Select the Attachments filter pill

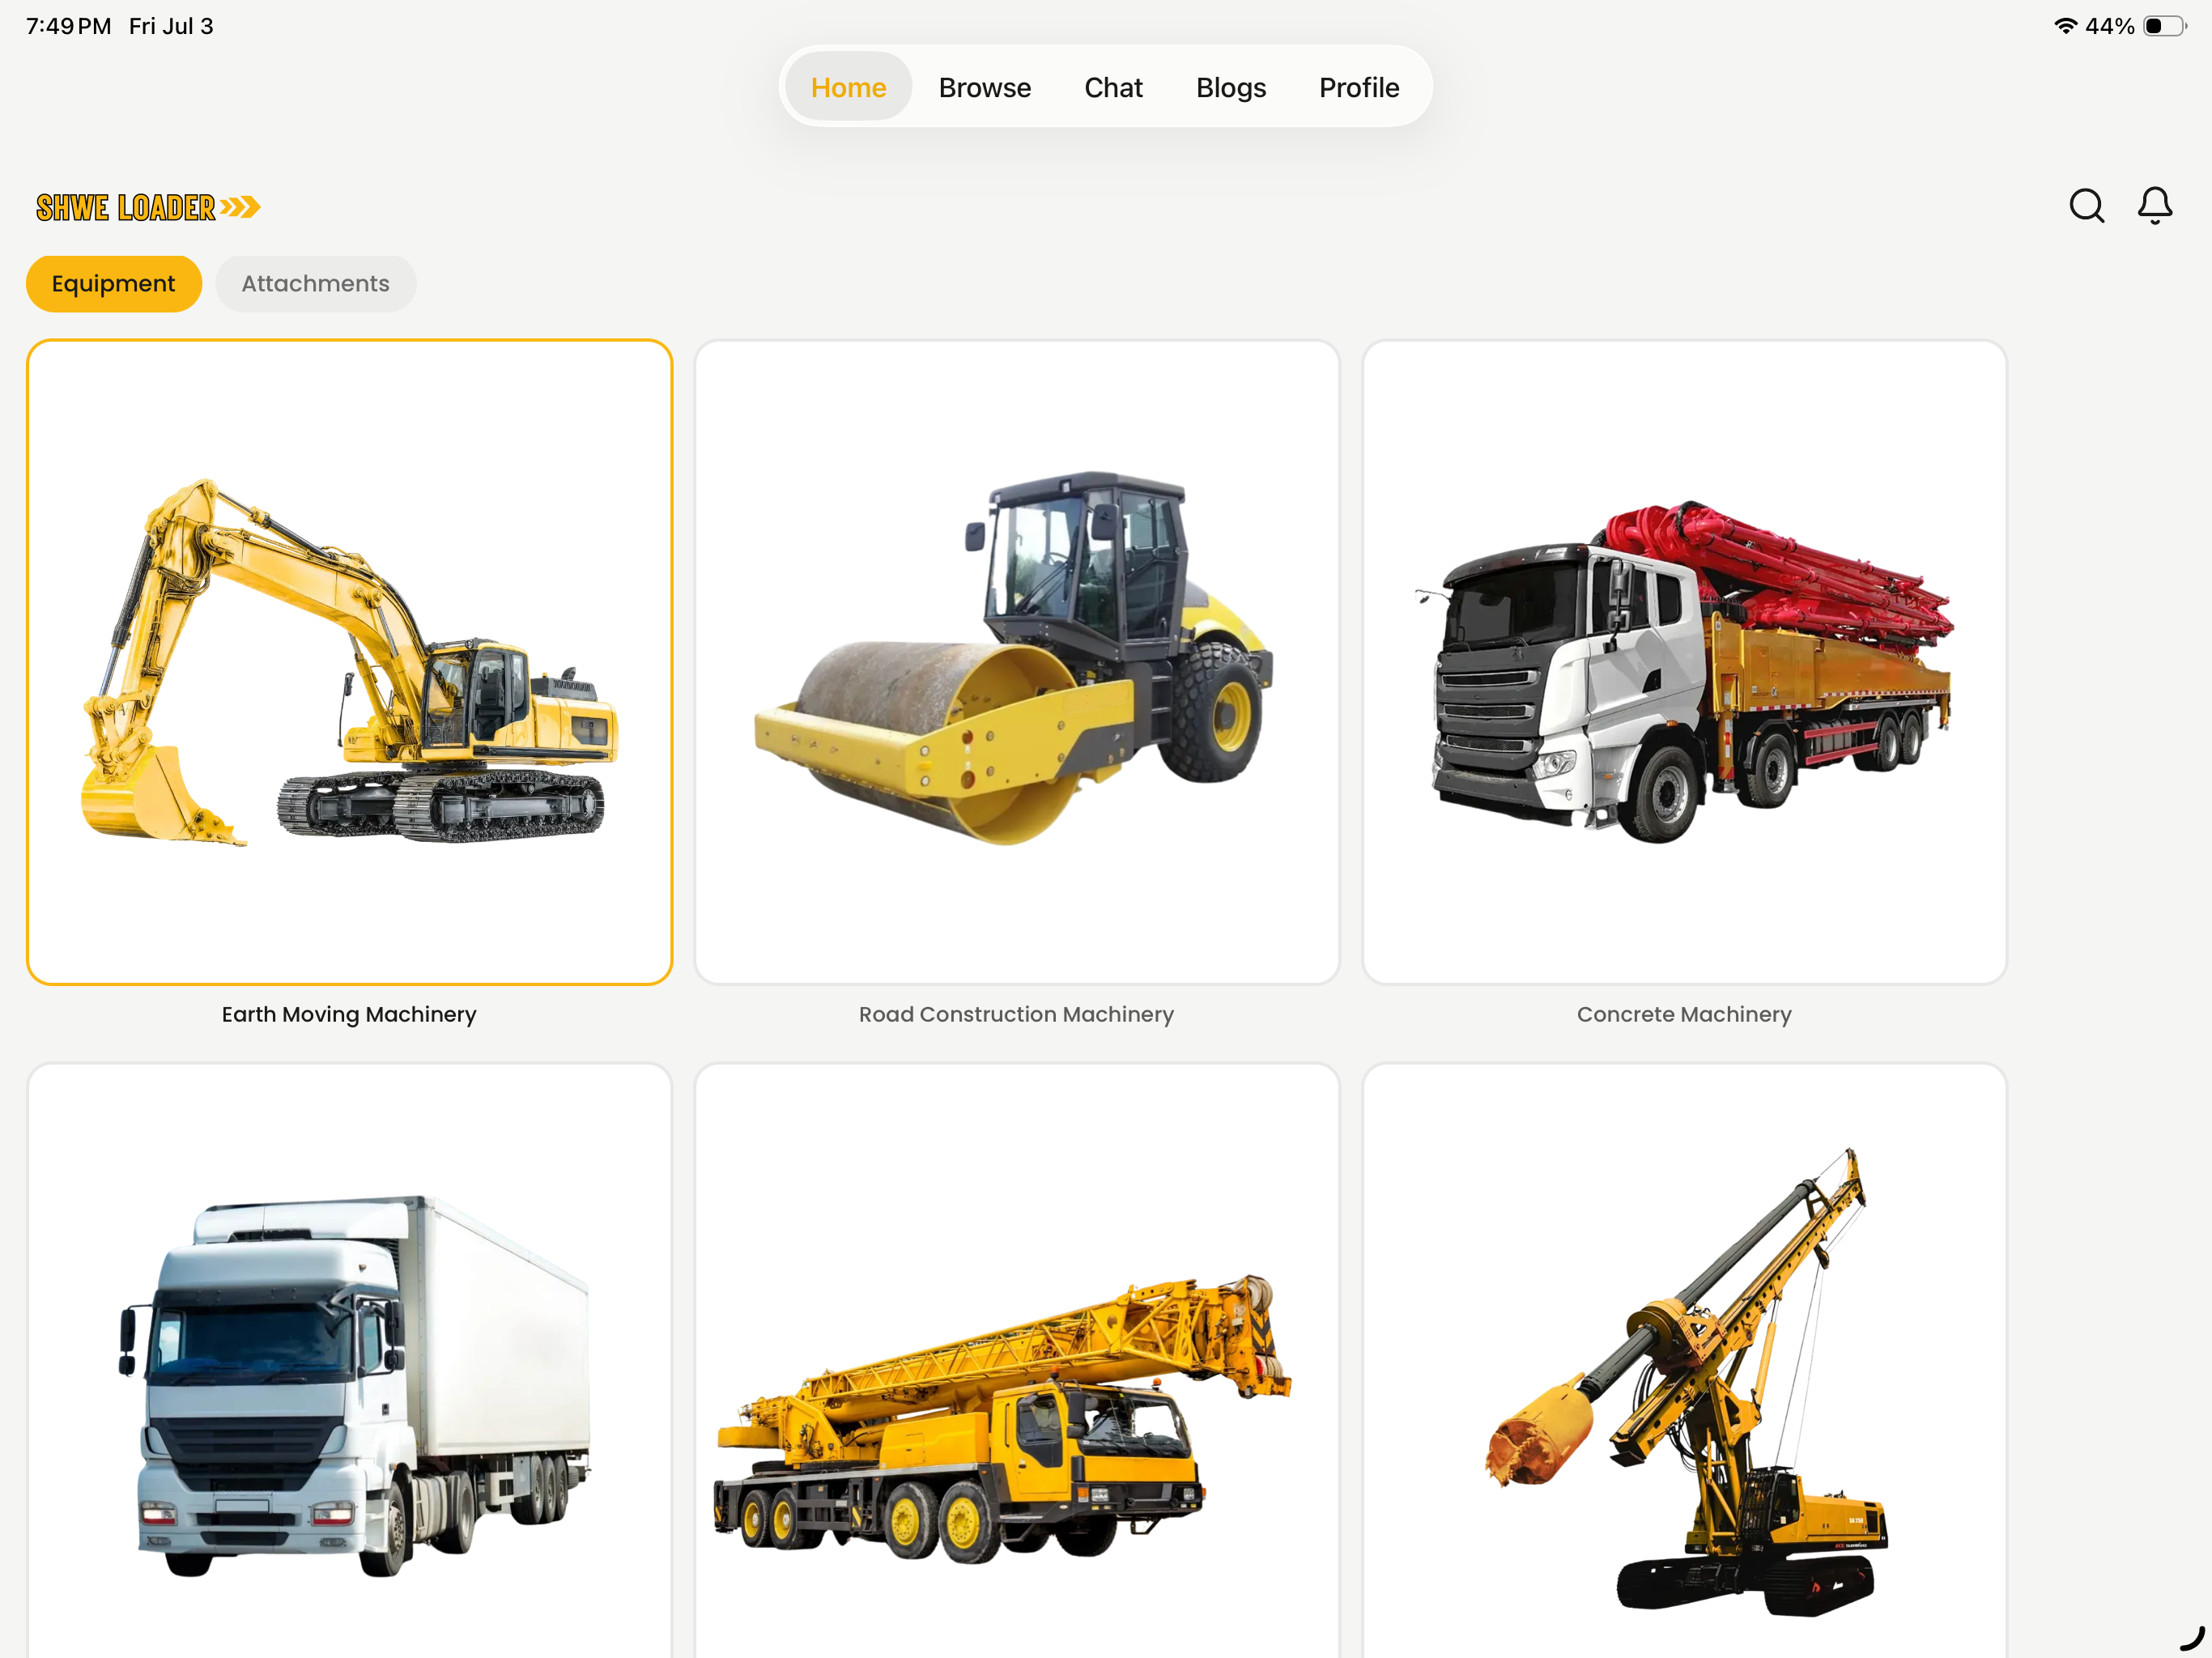(x=315, y=284)
